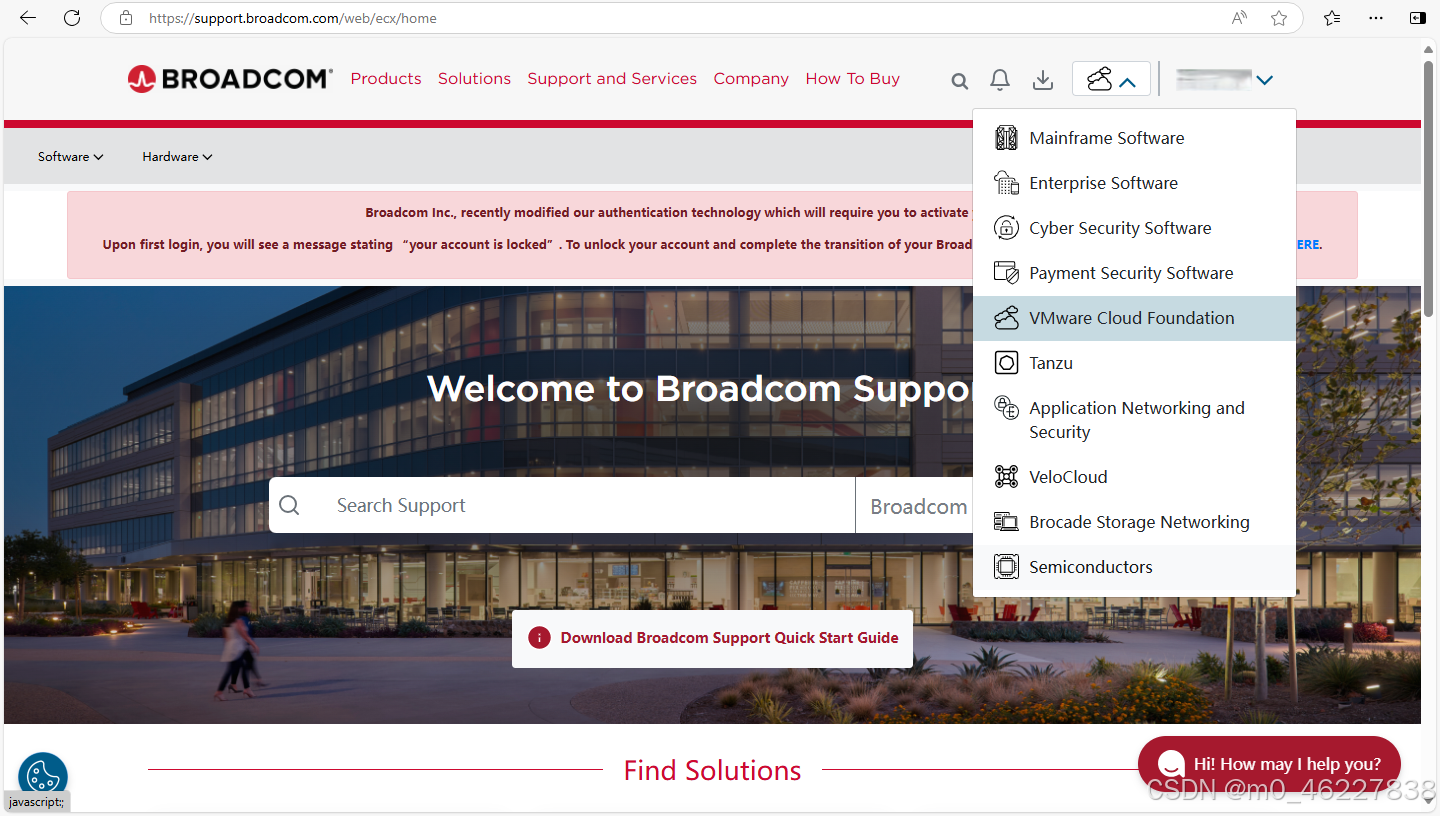Open the cookie settings icon

(x=43, y=777)
